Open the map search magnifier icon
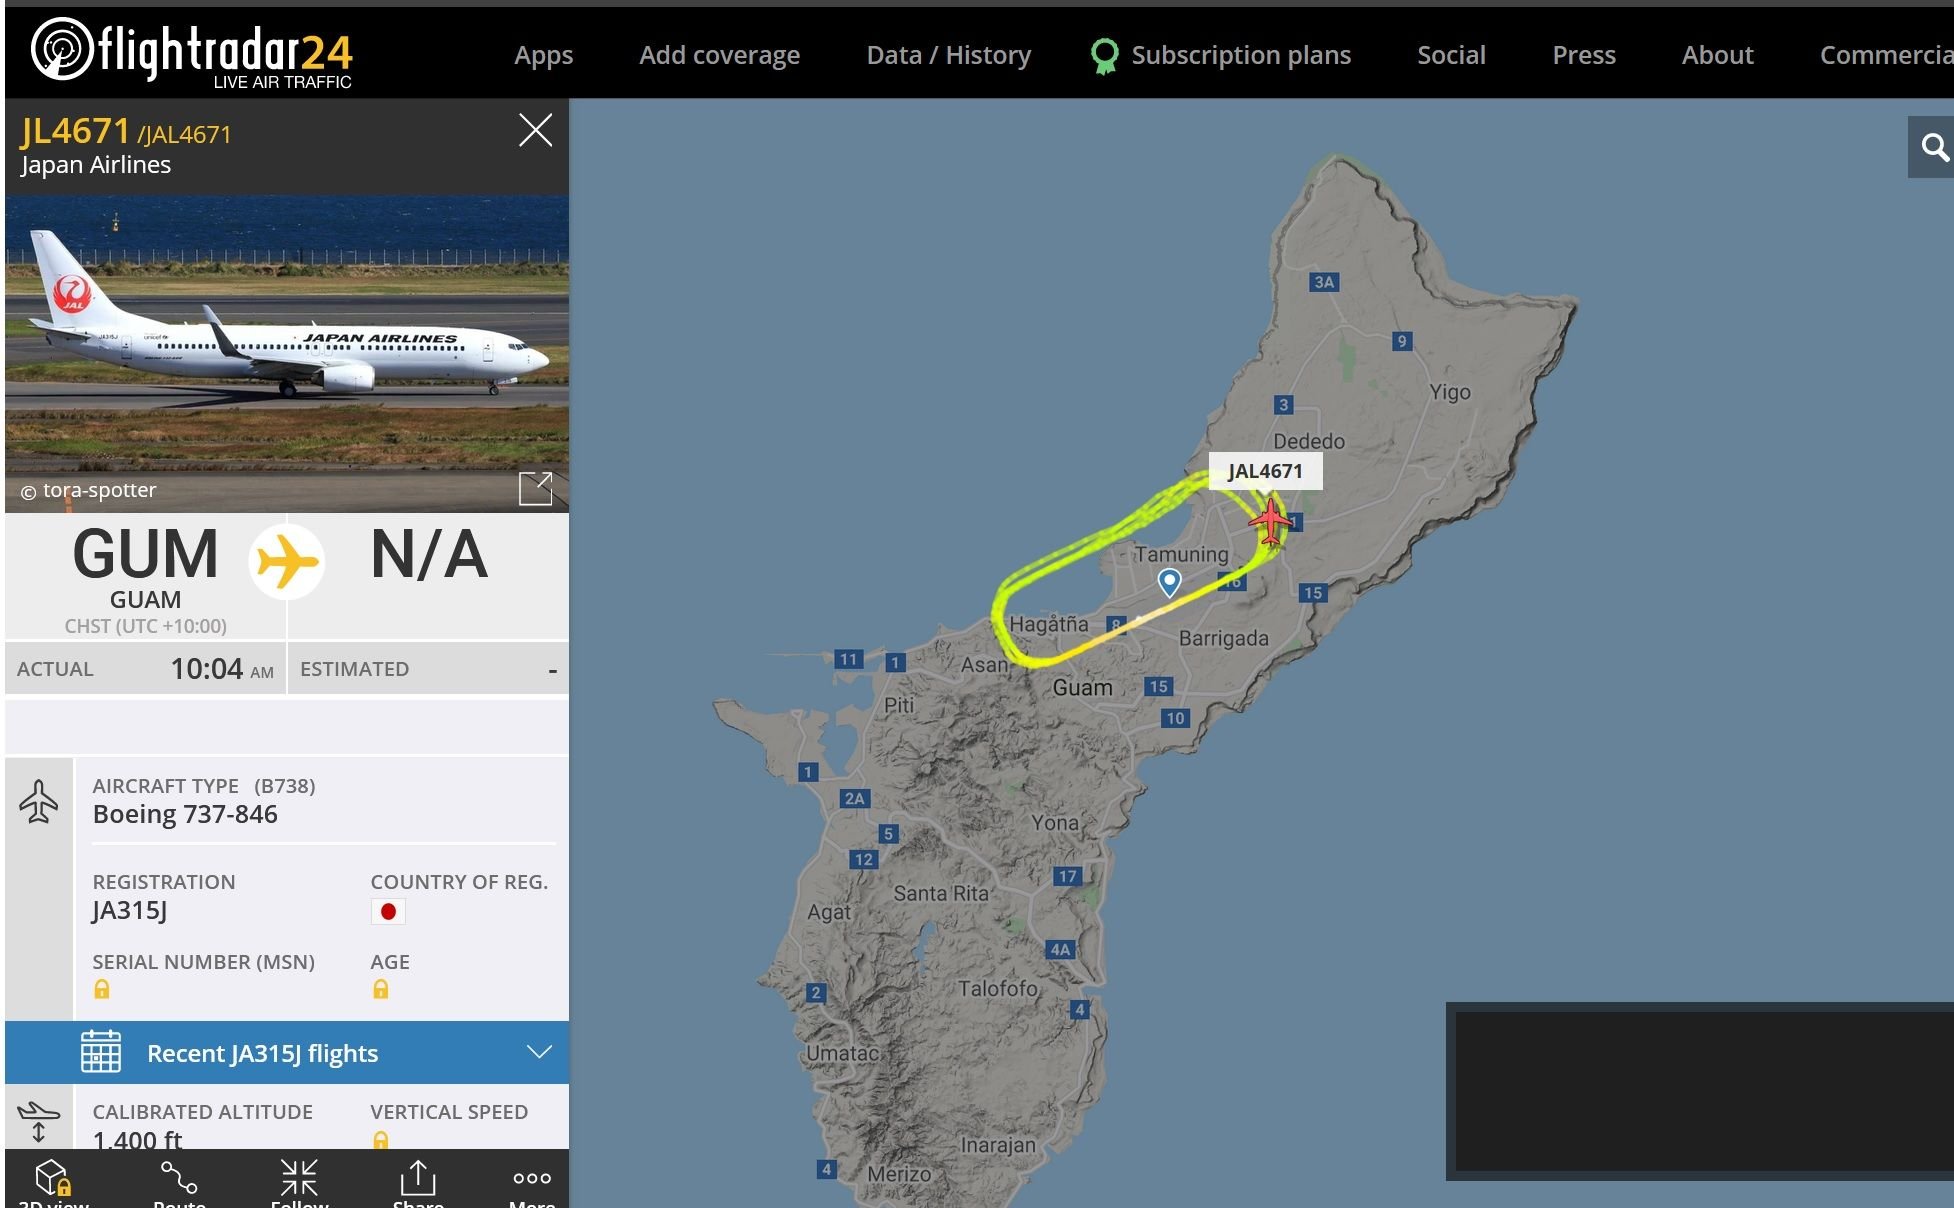 pos(1934,147)
